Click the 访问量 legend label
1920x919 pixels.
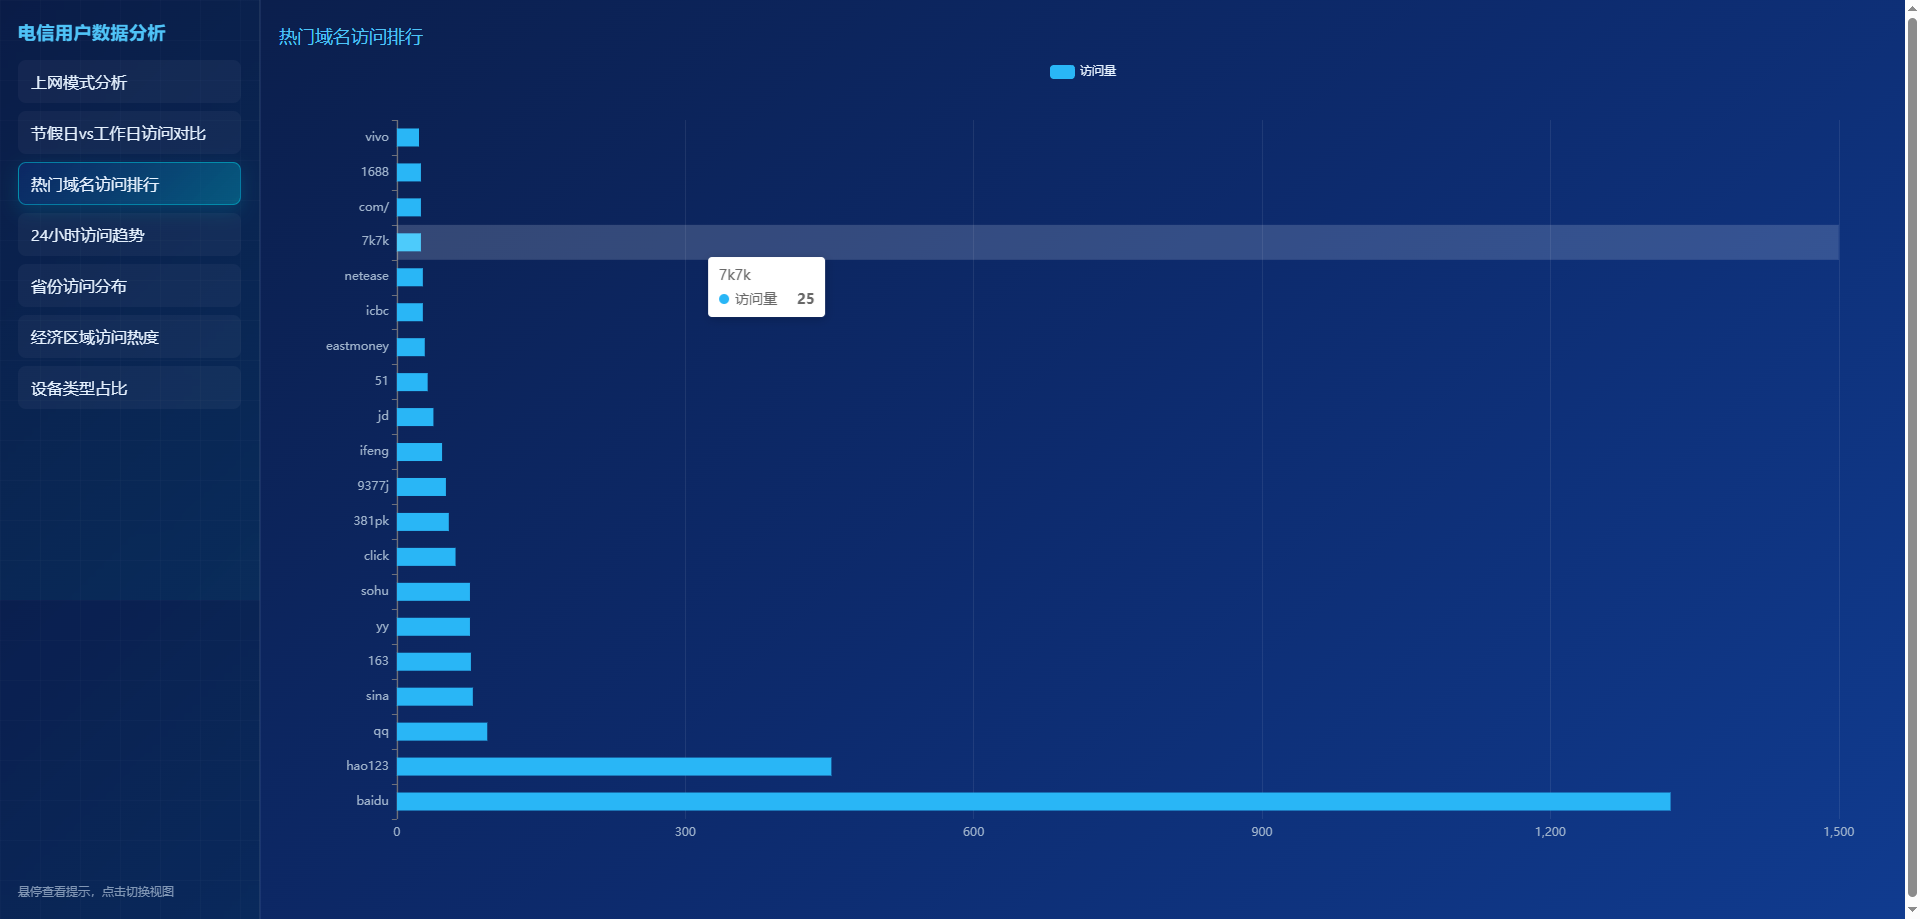(x=1097, y=72)
